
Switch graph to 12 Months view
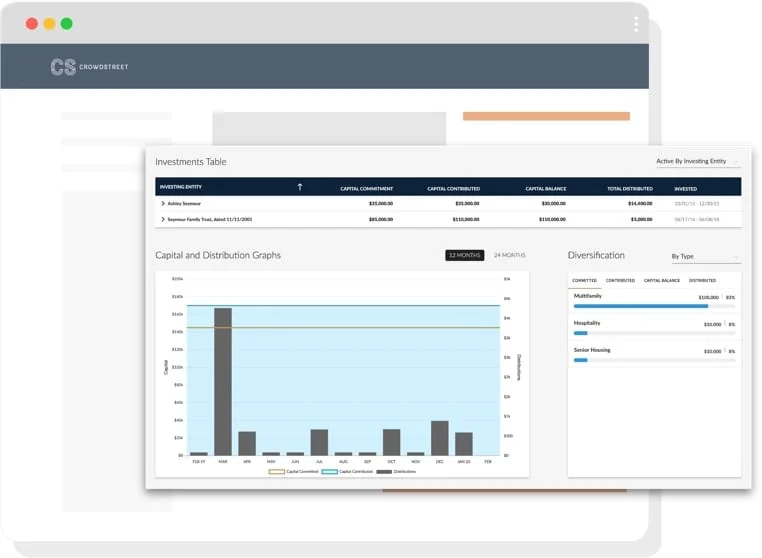(465, 255)
